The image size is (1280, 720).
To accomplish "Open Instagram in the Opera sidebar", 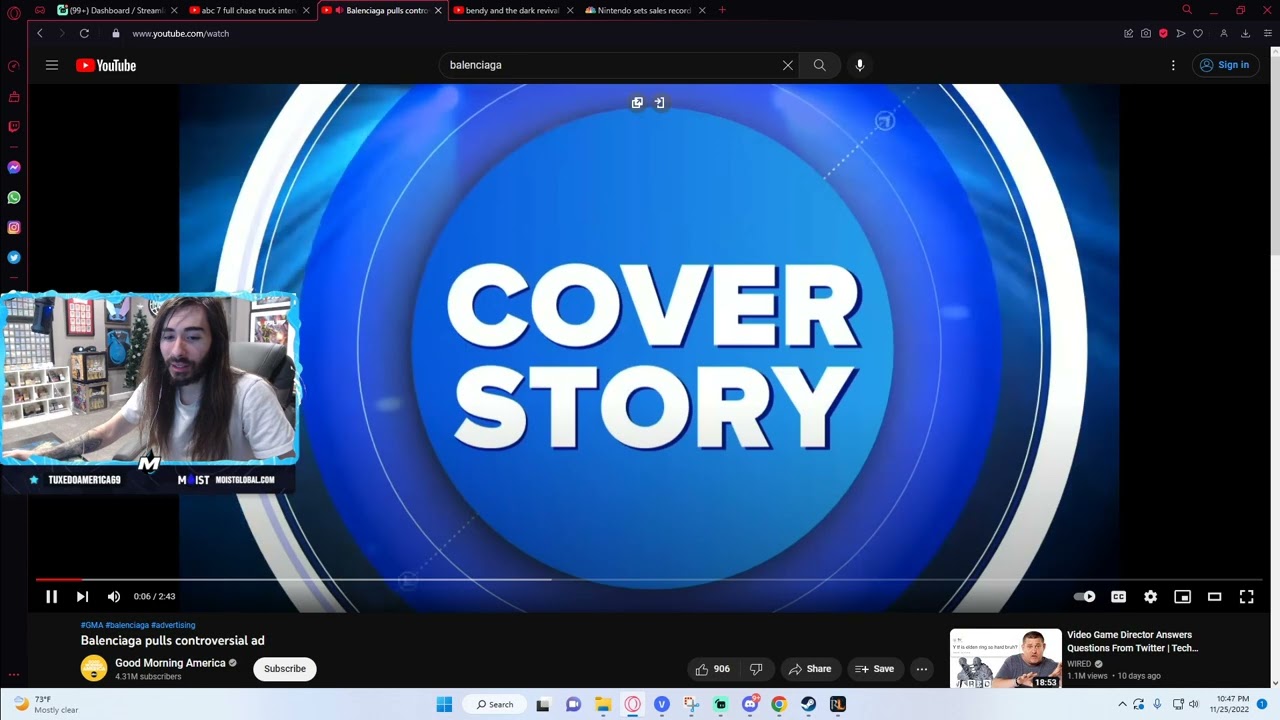I will pos(14,228).
